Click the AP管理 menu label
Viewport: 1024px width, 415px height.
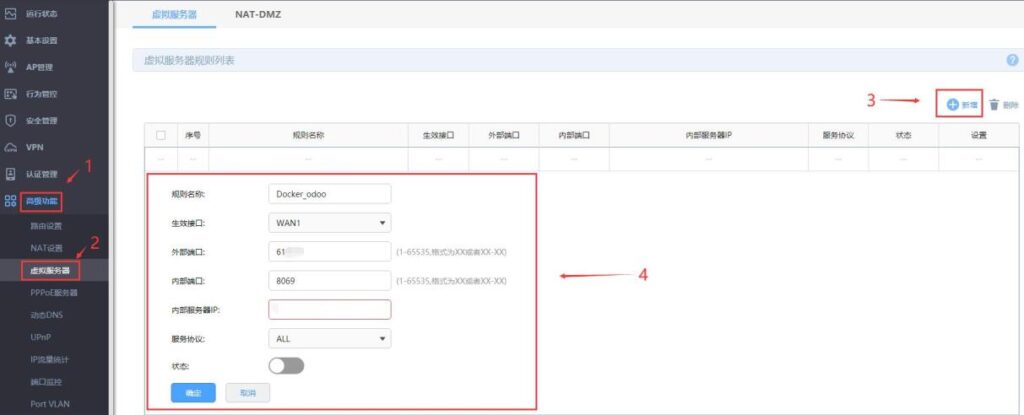pyautogui.click(x=39, y=67)
